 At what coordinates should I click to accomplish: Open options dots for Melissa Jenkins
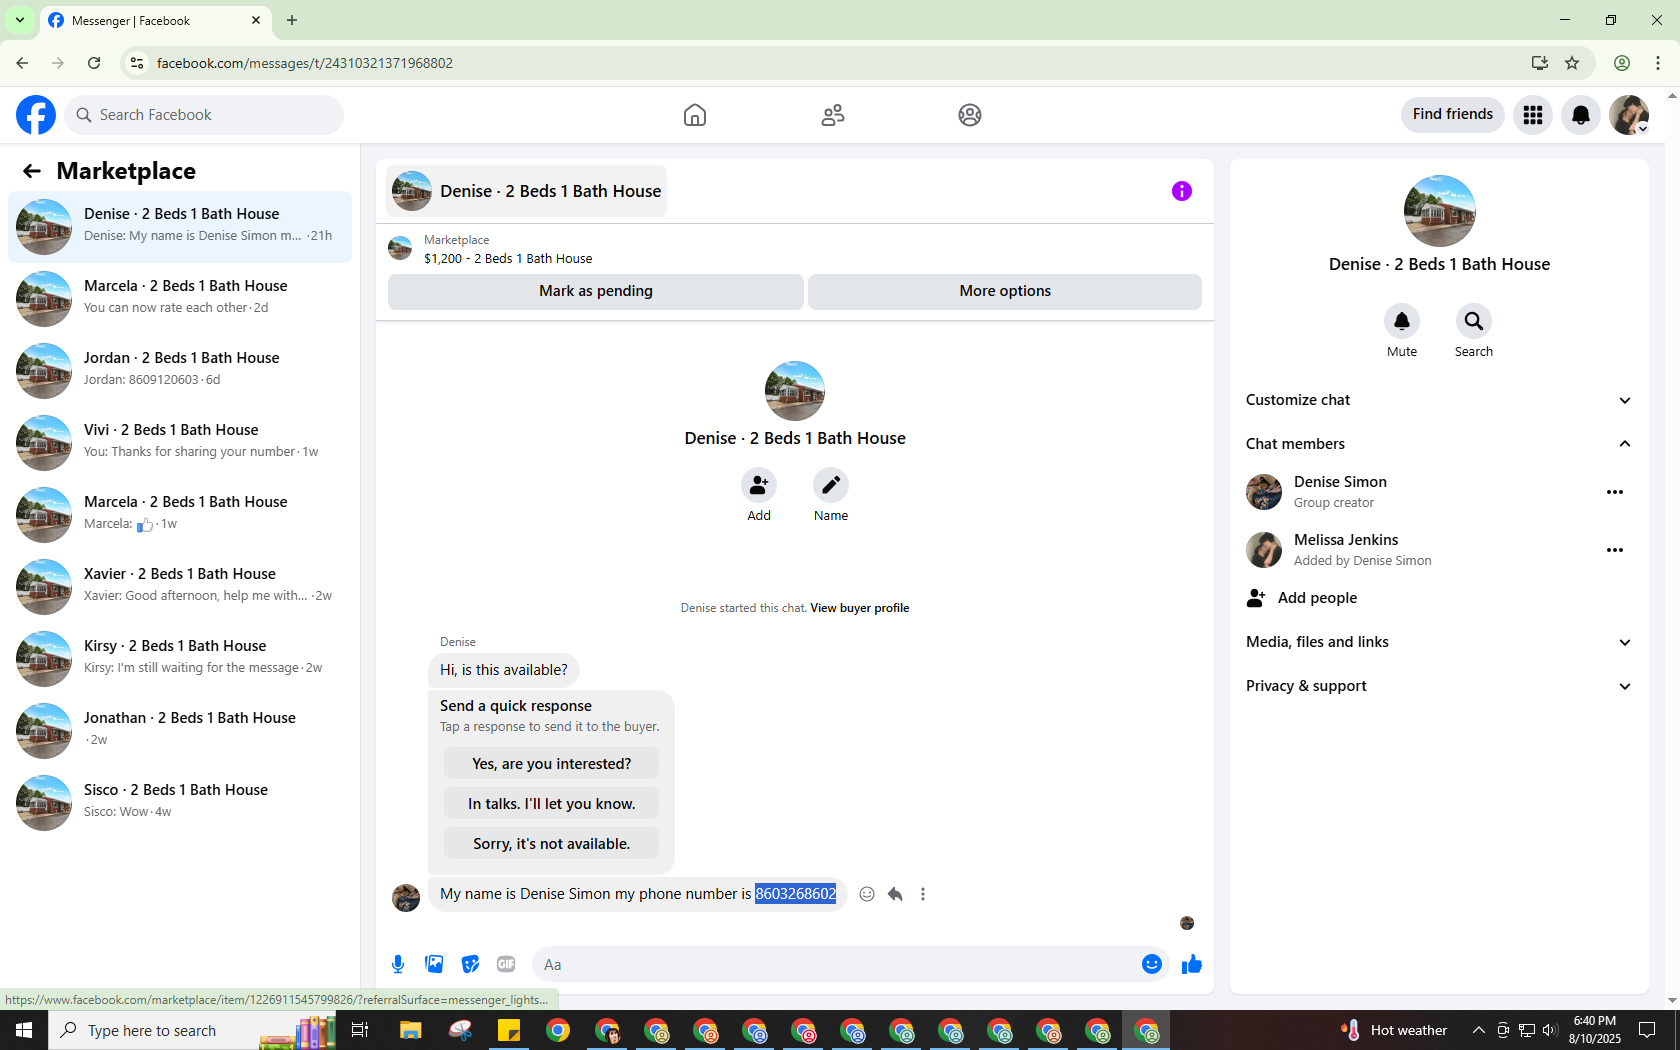[x=1615, y=550]
